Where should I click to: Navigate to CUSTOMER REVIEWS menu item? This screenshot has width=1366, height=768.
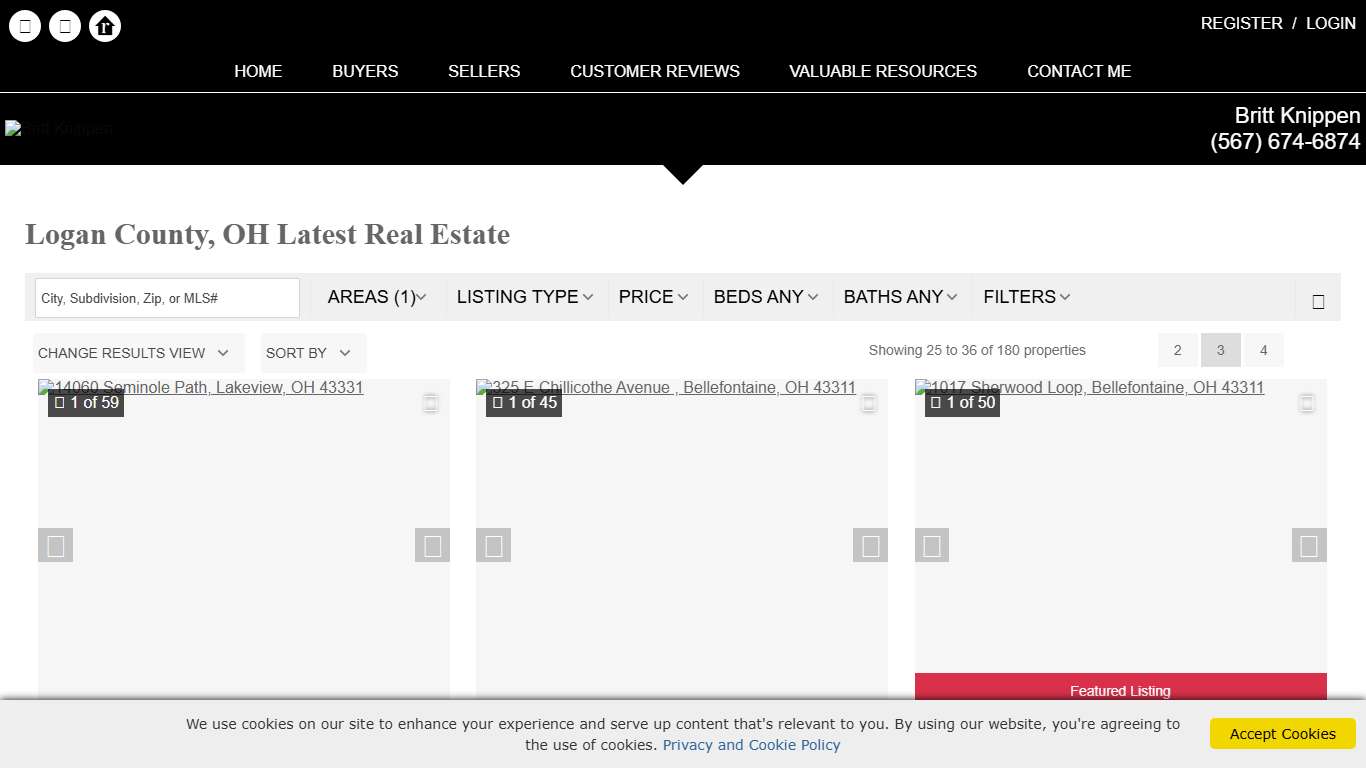654,71
